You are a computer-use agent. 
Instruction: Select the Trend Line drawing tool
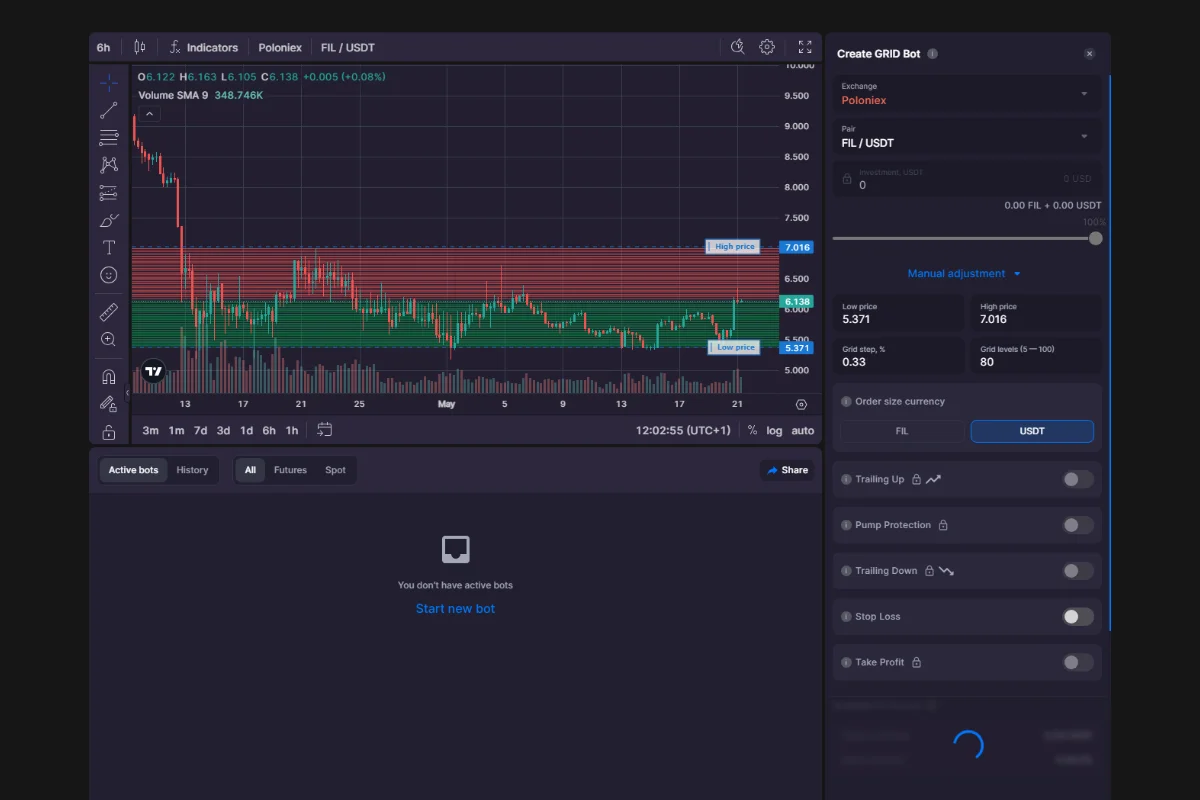click(x=108, y=110)
